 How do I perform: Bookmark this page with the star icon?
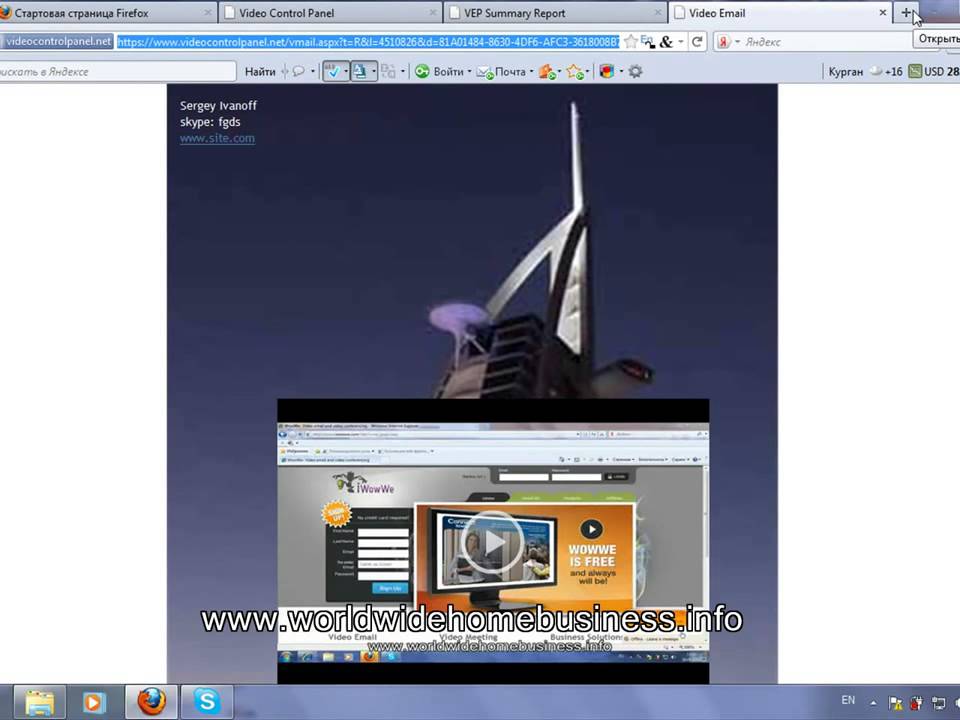click(631, 42)
